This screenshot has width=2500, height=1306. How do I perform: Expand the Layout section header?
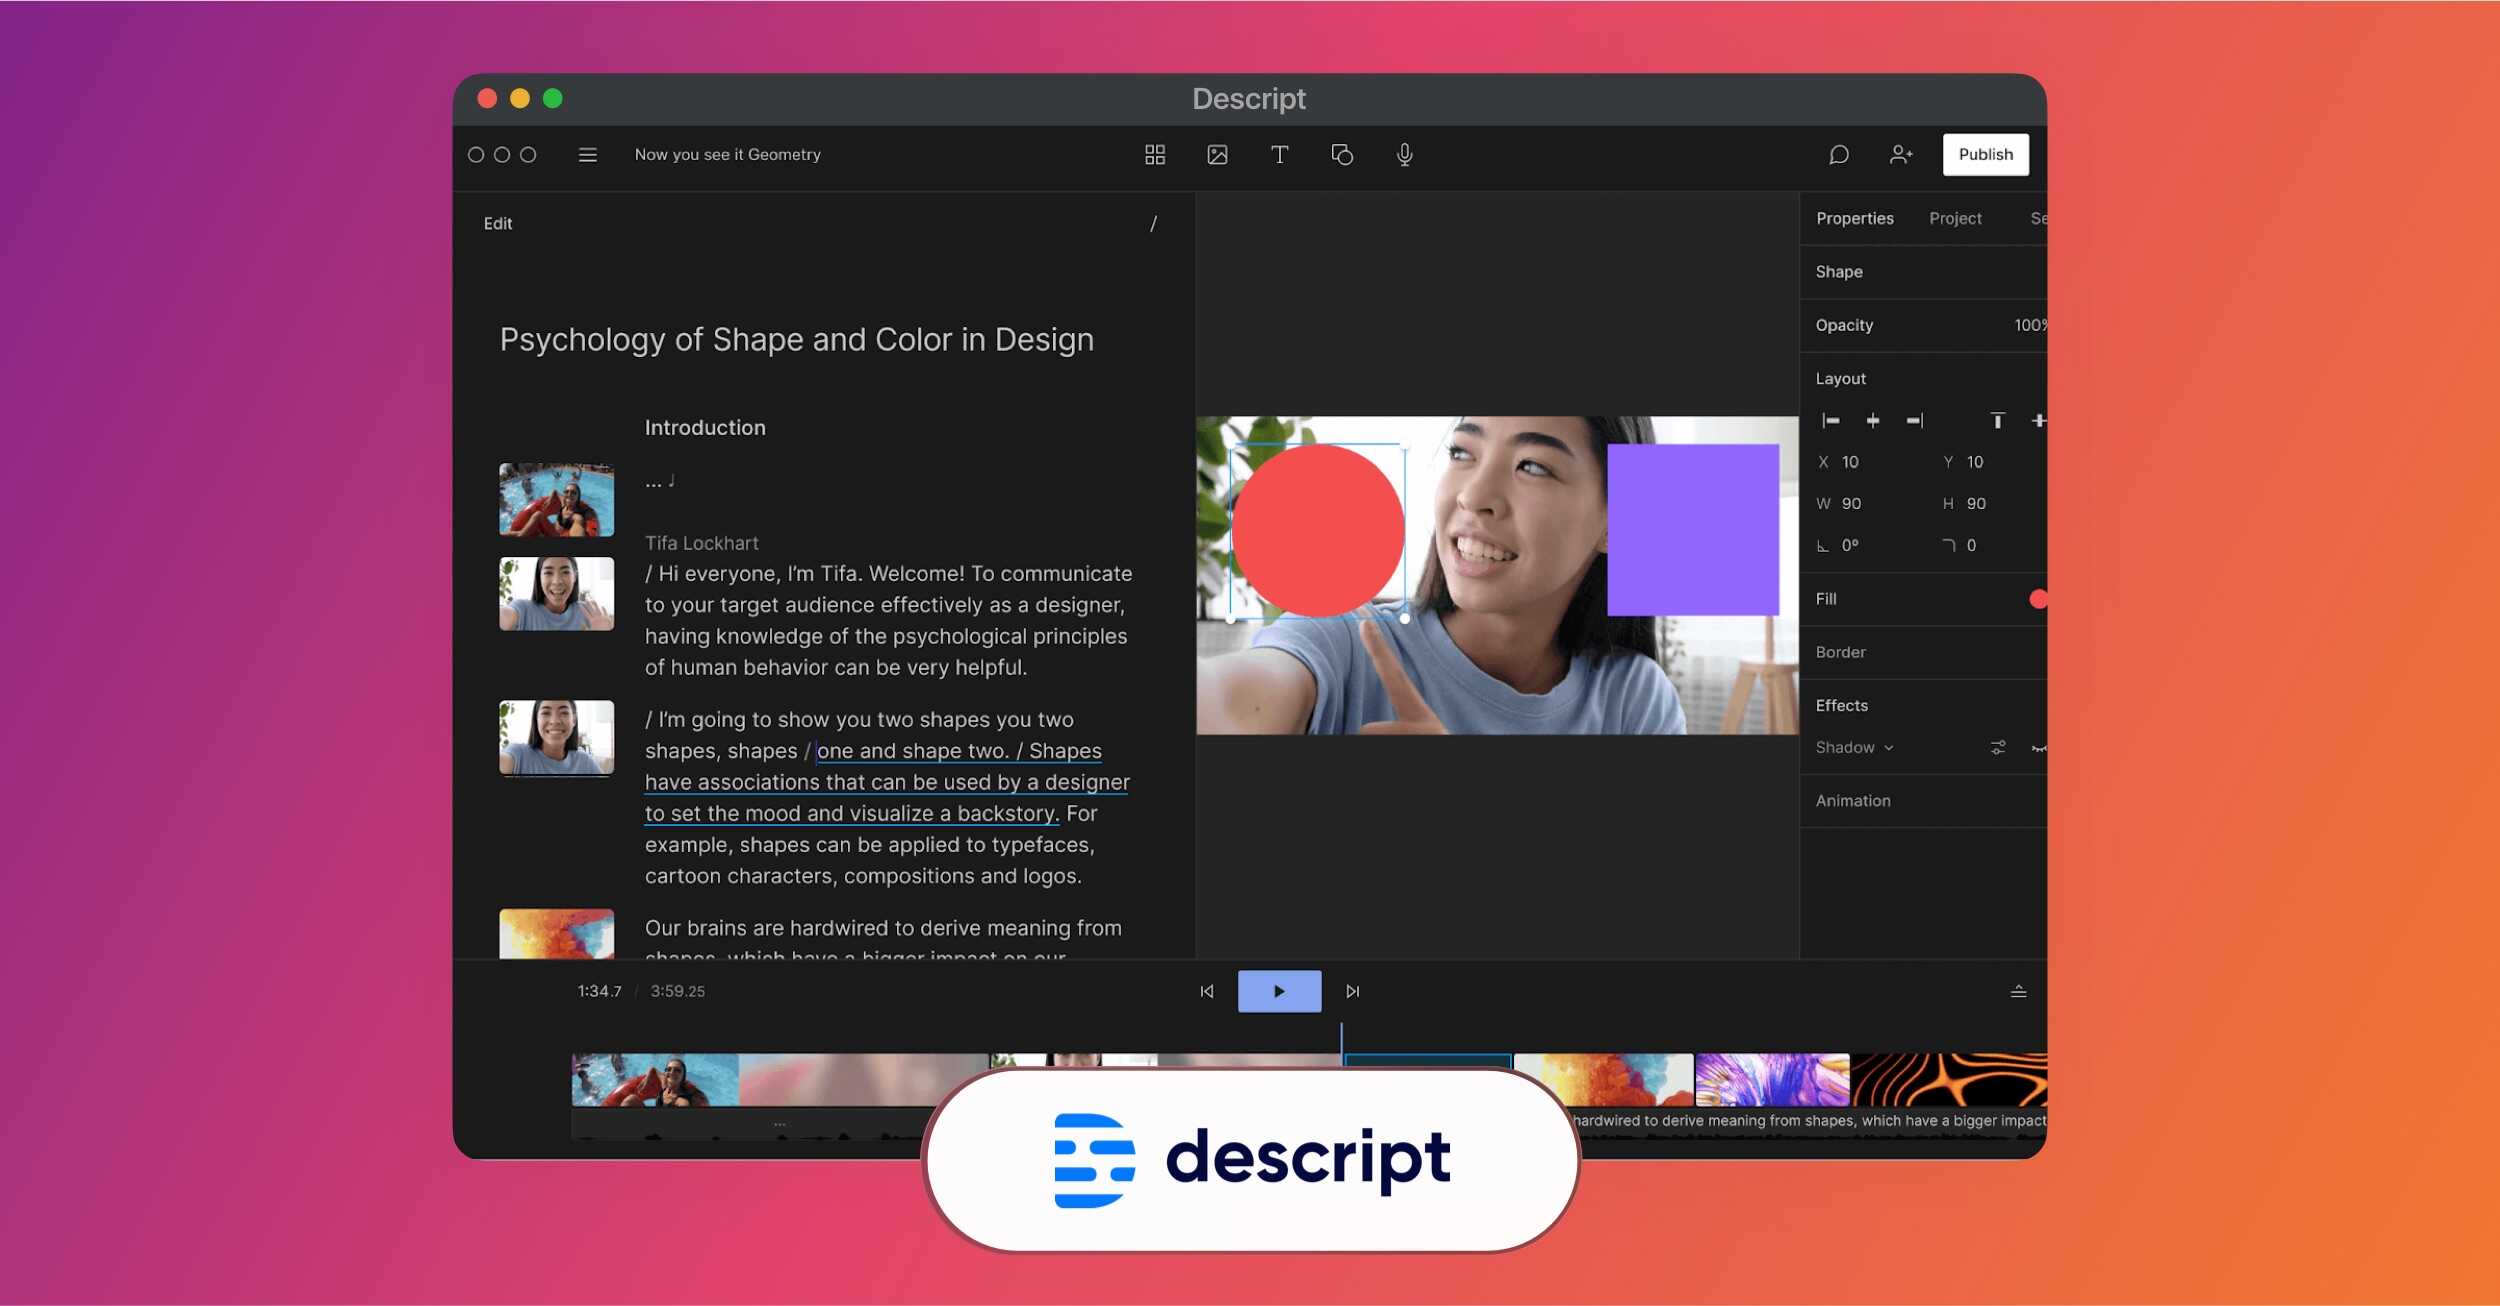point(1840,379)
